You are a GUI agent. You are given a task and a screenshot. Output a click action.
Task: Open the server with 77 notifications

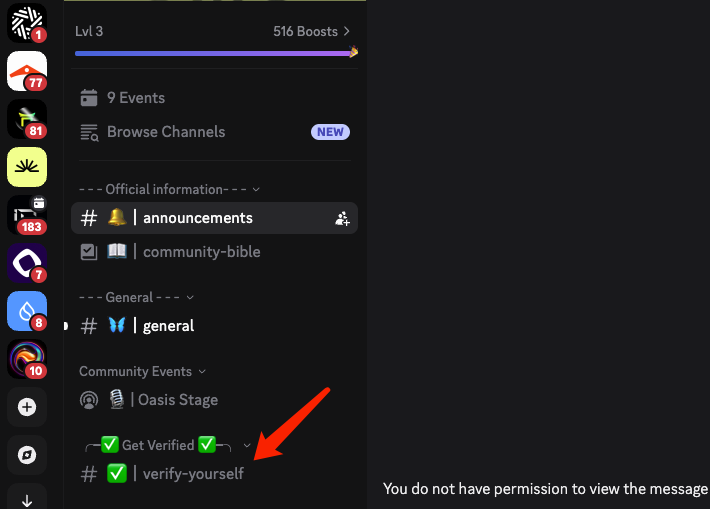(27, 71)
